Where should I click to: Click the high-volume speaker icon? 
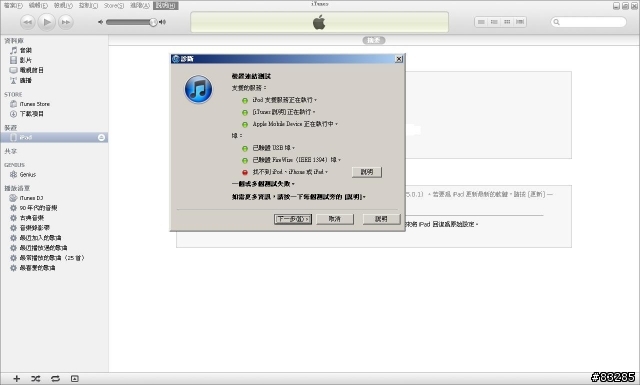[162, 22]
